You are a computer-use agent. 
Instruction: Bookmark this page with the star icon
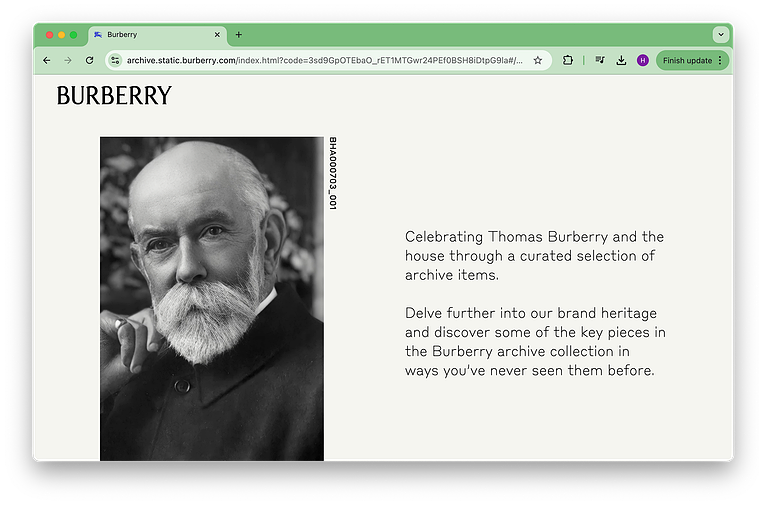538,61
